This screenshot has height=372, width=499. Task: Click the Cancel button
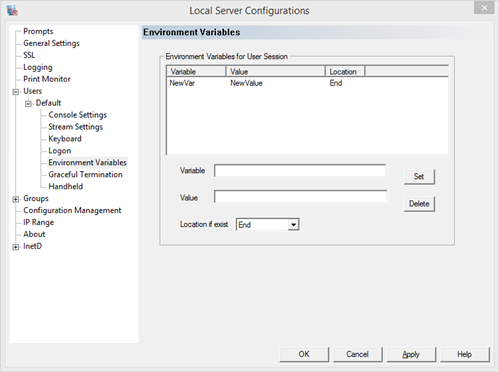point(357,354)
